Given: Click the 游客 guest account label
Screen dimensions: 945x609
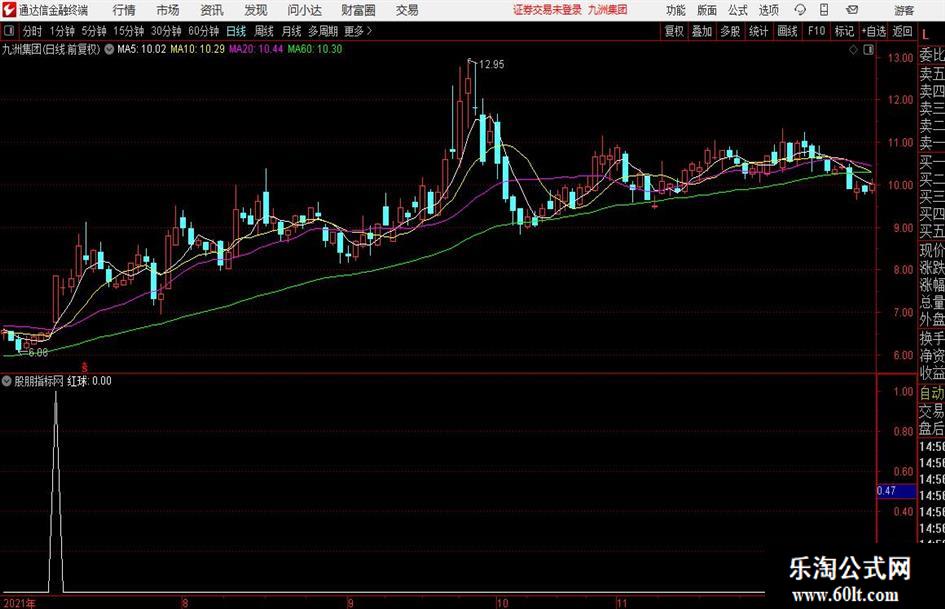Looking at the screenshot, I should [903, 10].
